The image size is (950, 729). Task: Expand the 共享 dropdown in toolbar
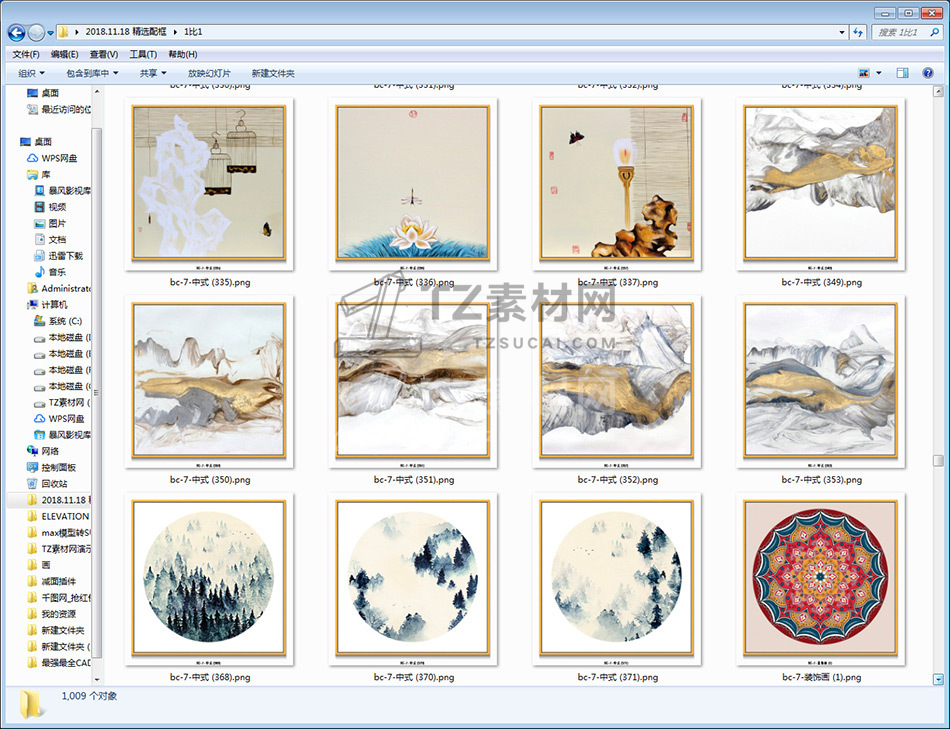pyautogui.click(x=153, y=73)
